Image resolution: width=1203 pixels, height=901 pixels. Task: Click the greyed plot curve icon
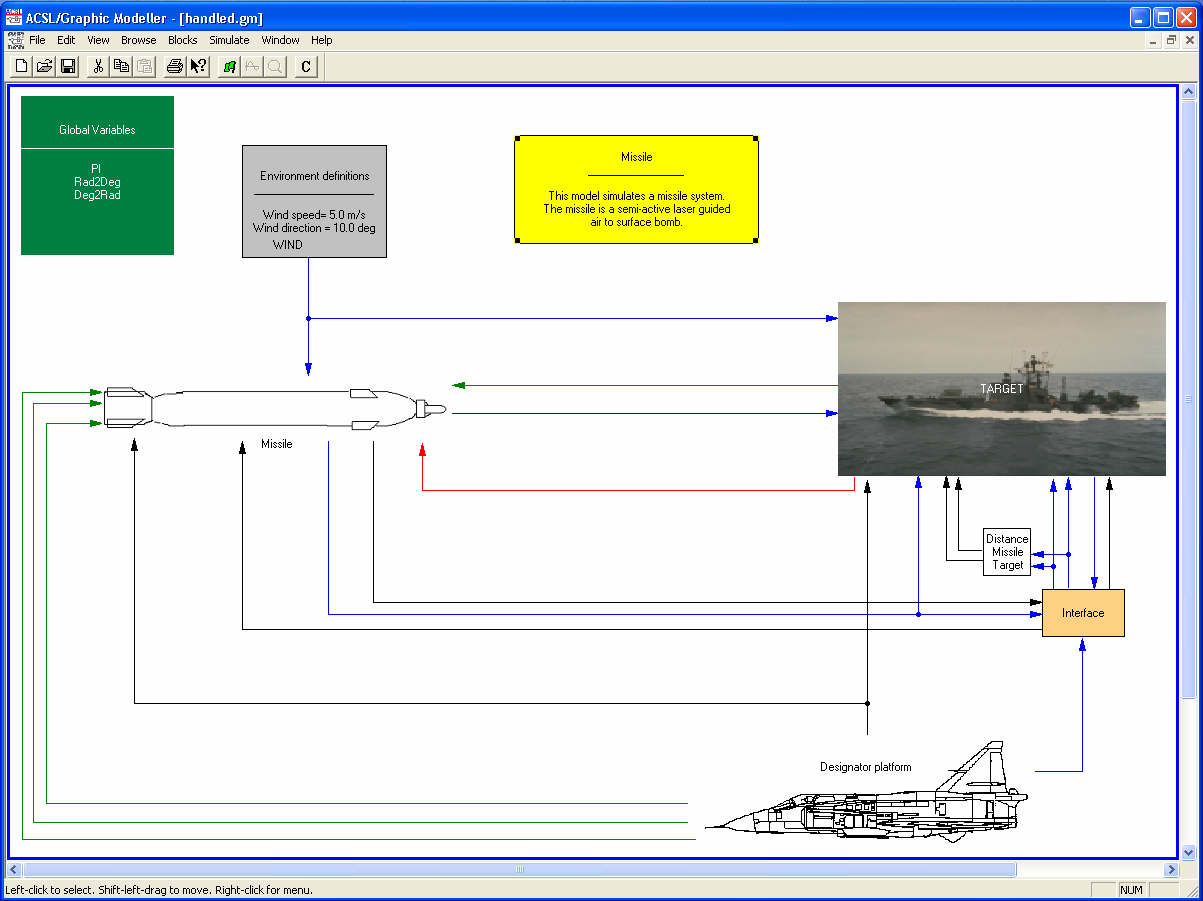[252, 67]
